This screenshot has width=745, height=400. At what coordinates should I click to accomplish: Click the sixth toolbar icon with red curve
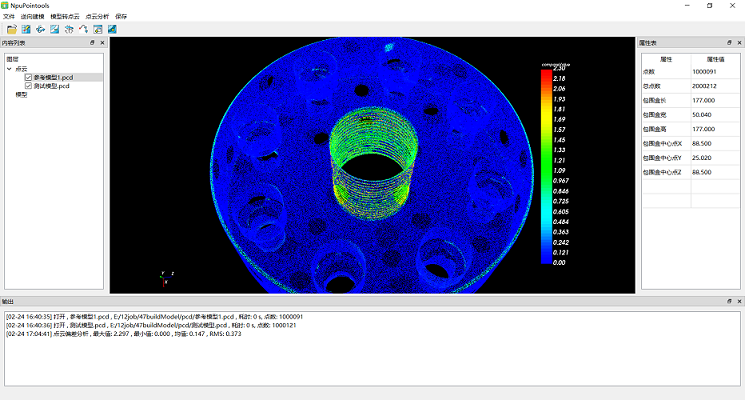(x=83, y=29)
